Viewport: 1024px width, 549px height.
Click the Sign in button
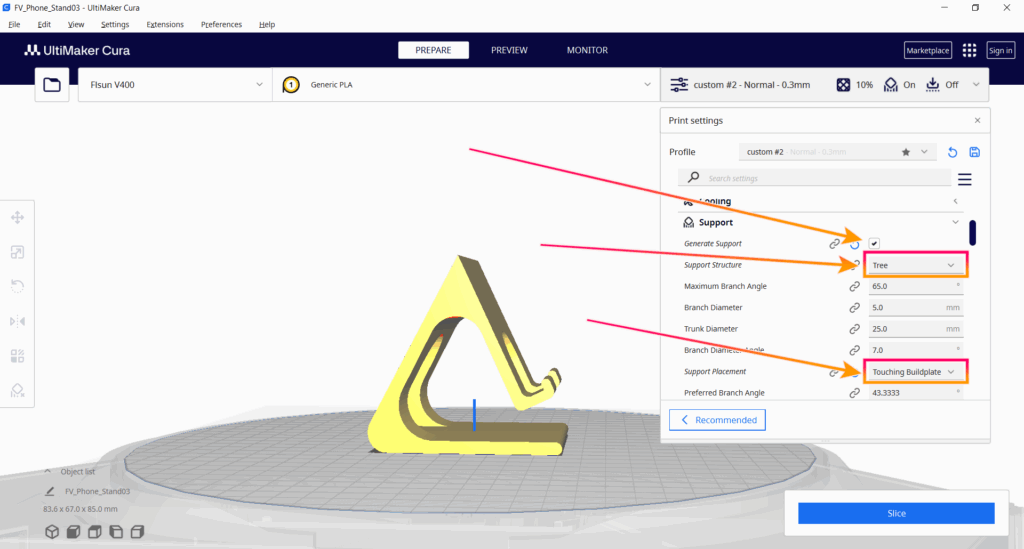pyautogui.click(x=1000, y=50)
